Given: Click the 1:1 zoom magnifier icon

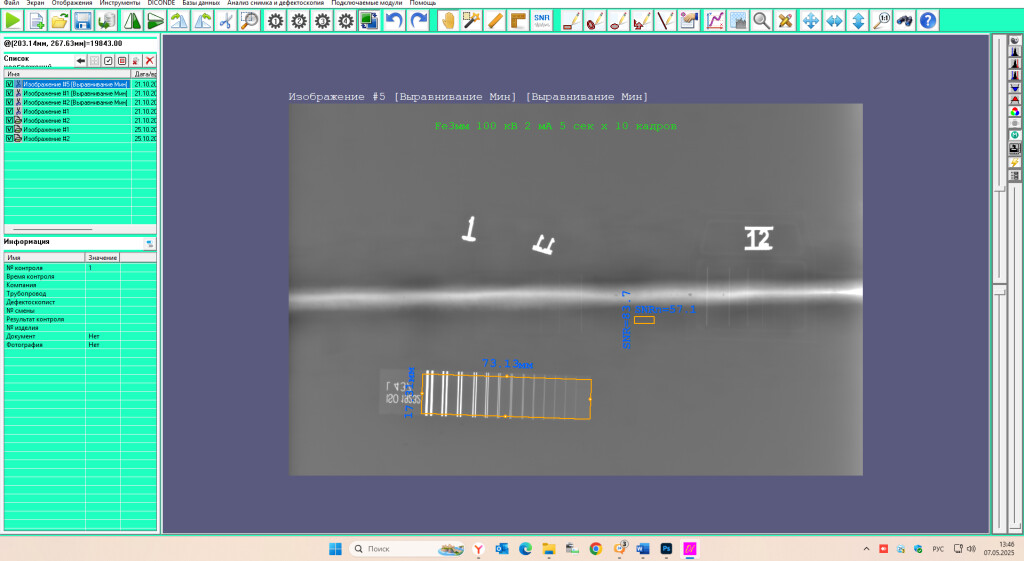Looking at the screenshot, I should pyautogui.click(x=881, y=20).
